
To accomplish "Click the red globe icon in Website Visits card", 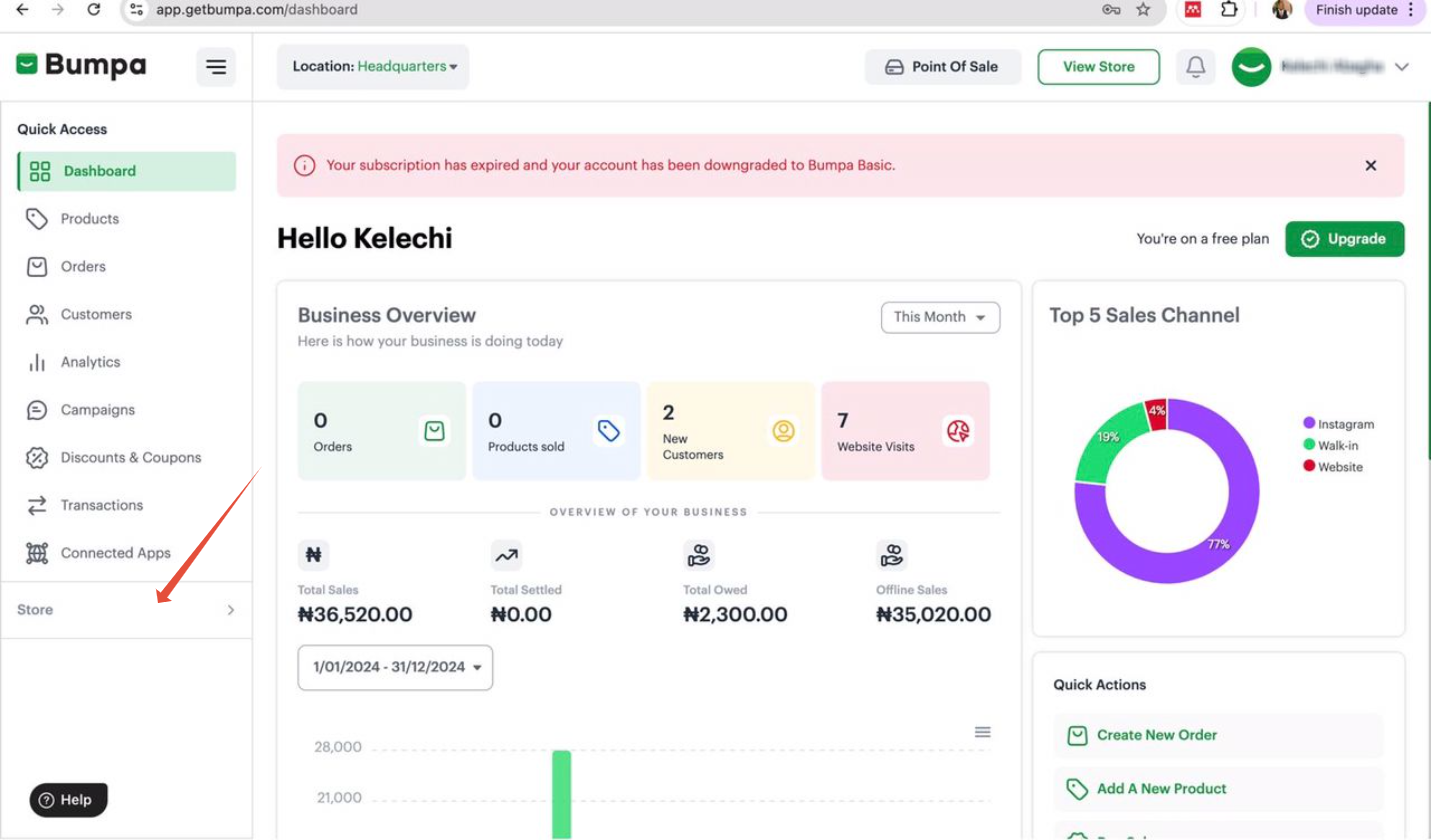I will pos(958,431).
